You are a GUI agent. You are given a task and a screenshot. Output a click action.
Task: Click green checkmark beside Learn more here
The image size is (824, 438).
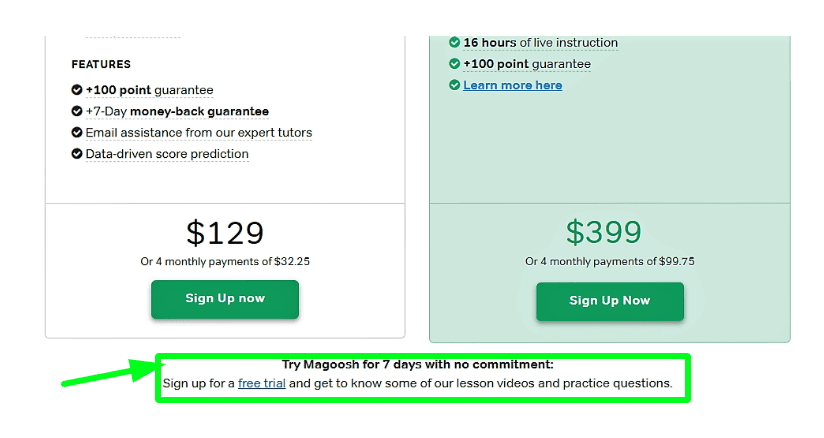click(454, 86)
